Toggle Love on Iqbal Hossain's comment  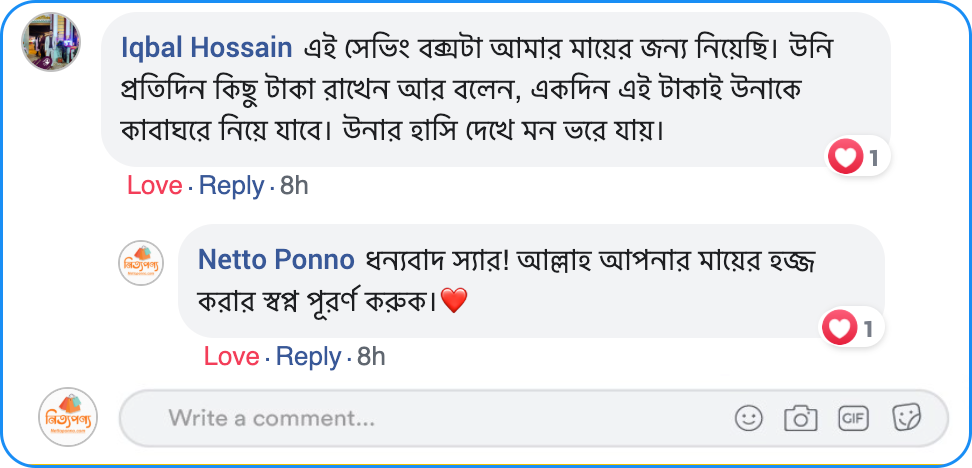click(x=154, y=186)
